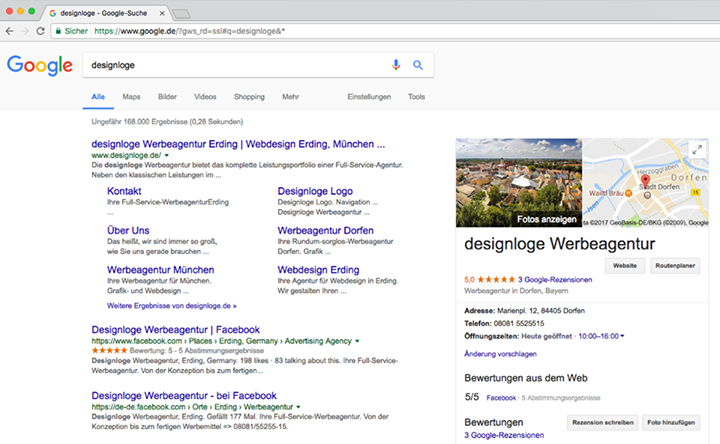Switch to the Maps tab

(x=131, y=97)
